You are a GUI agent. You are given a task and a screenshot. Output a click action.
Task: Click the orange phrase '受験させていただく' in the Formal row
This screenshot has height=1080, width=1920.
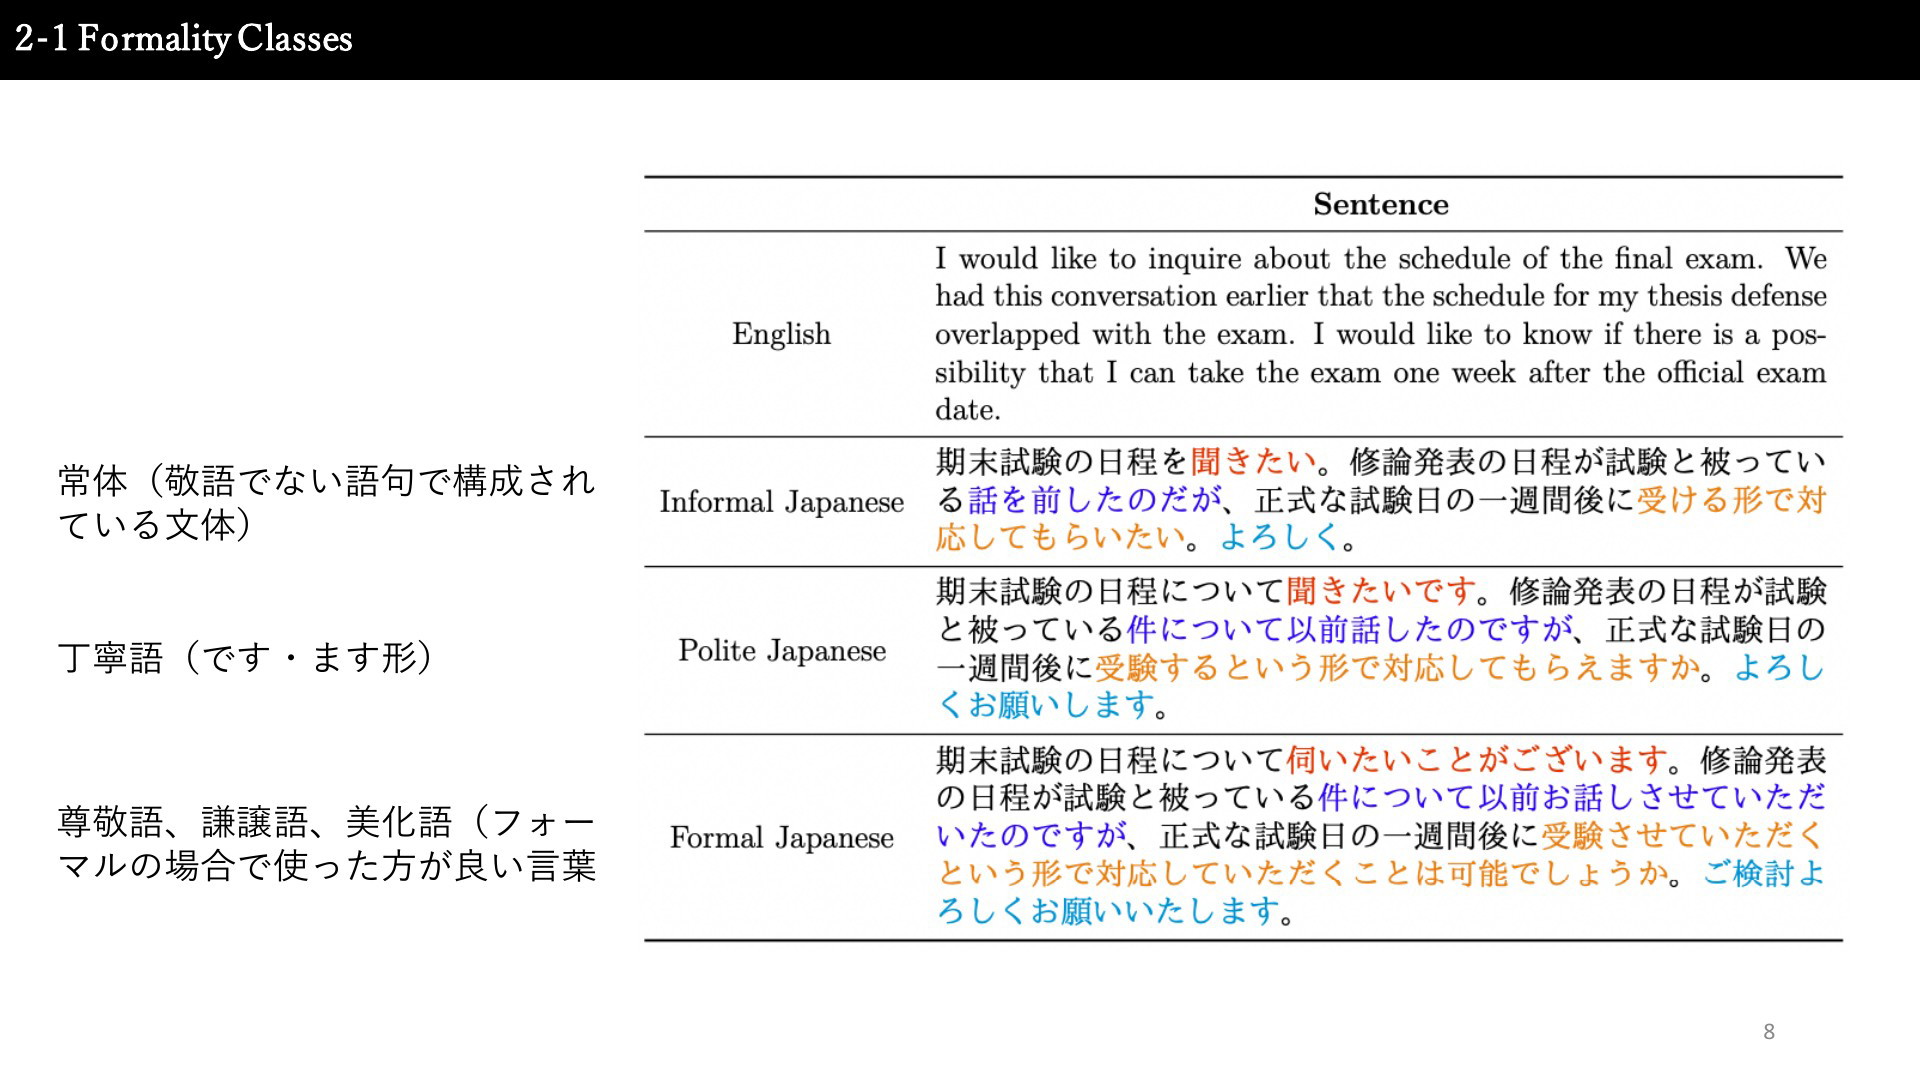click(1683, 835)
